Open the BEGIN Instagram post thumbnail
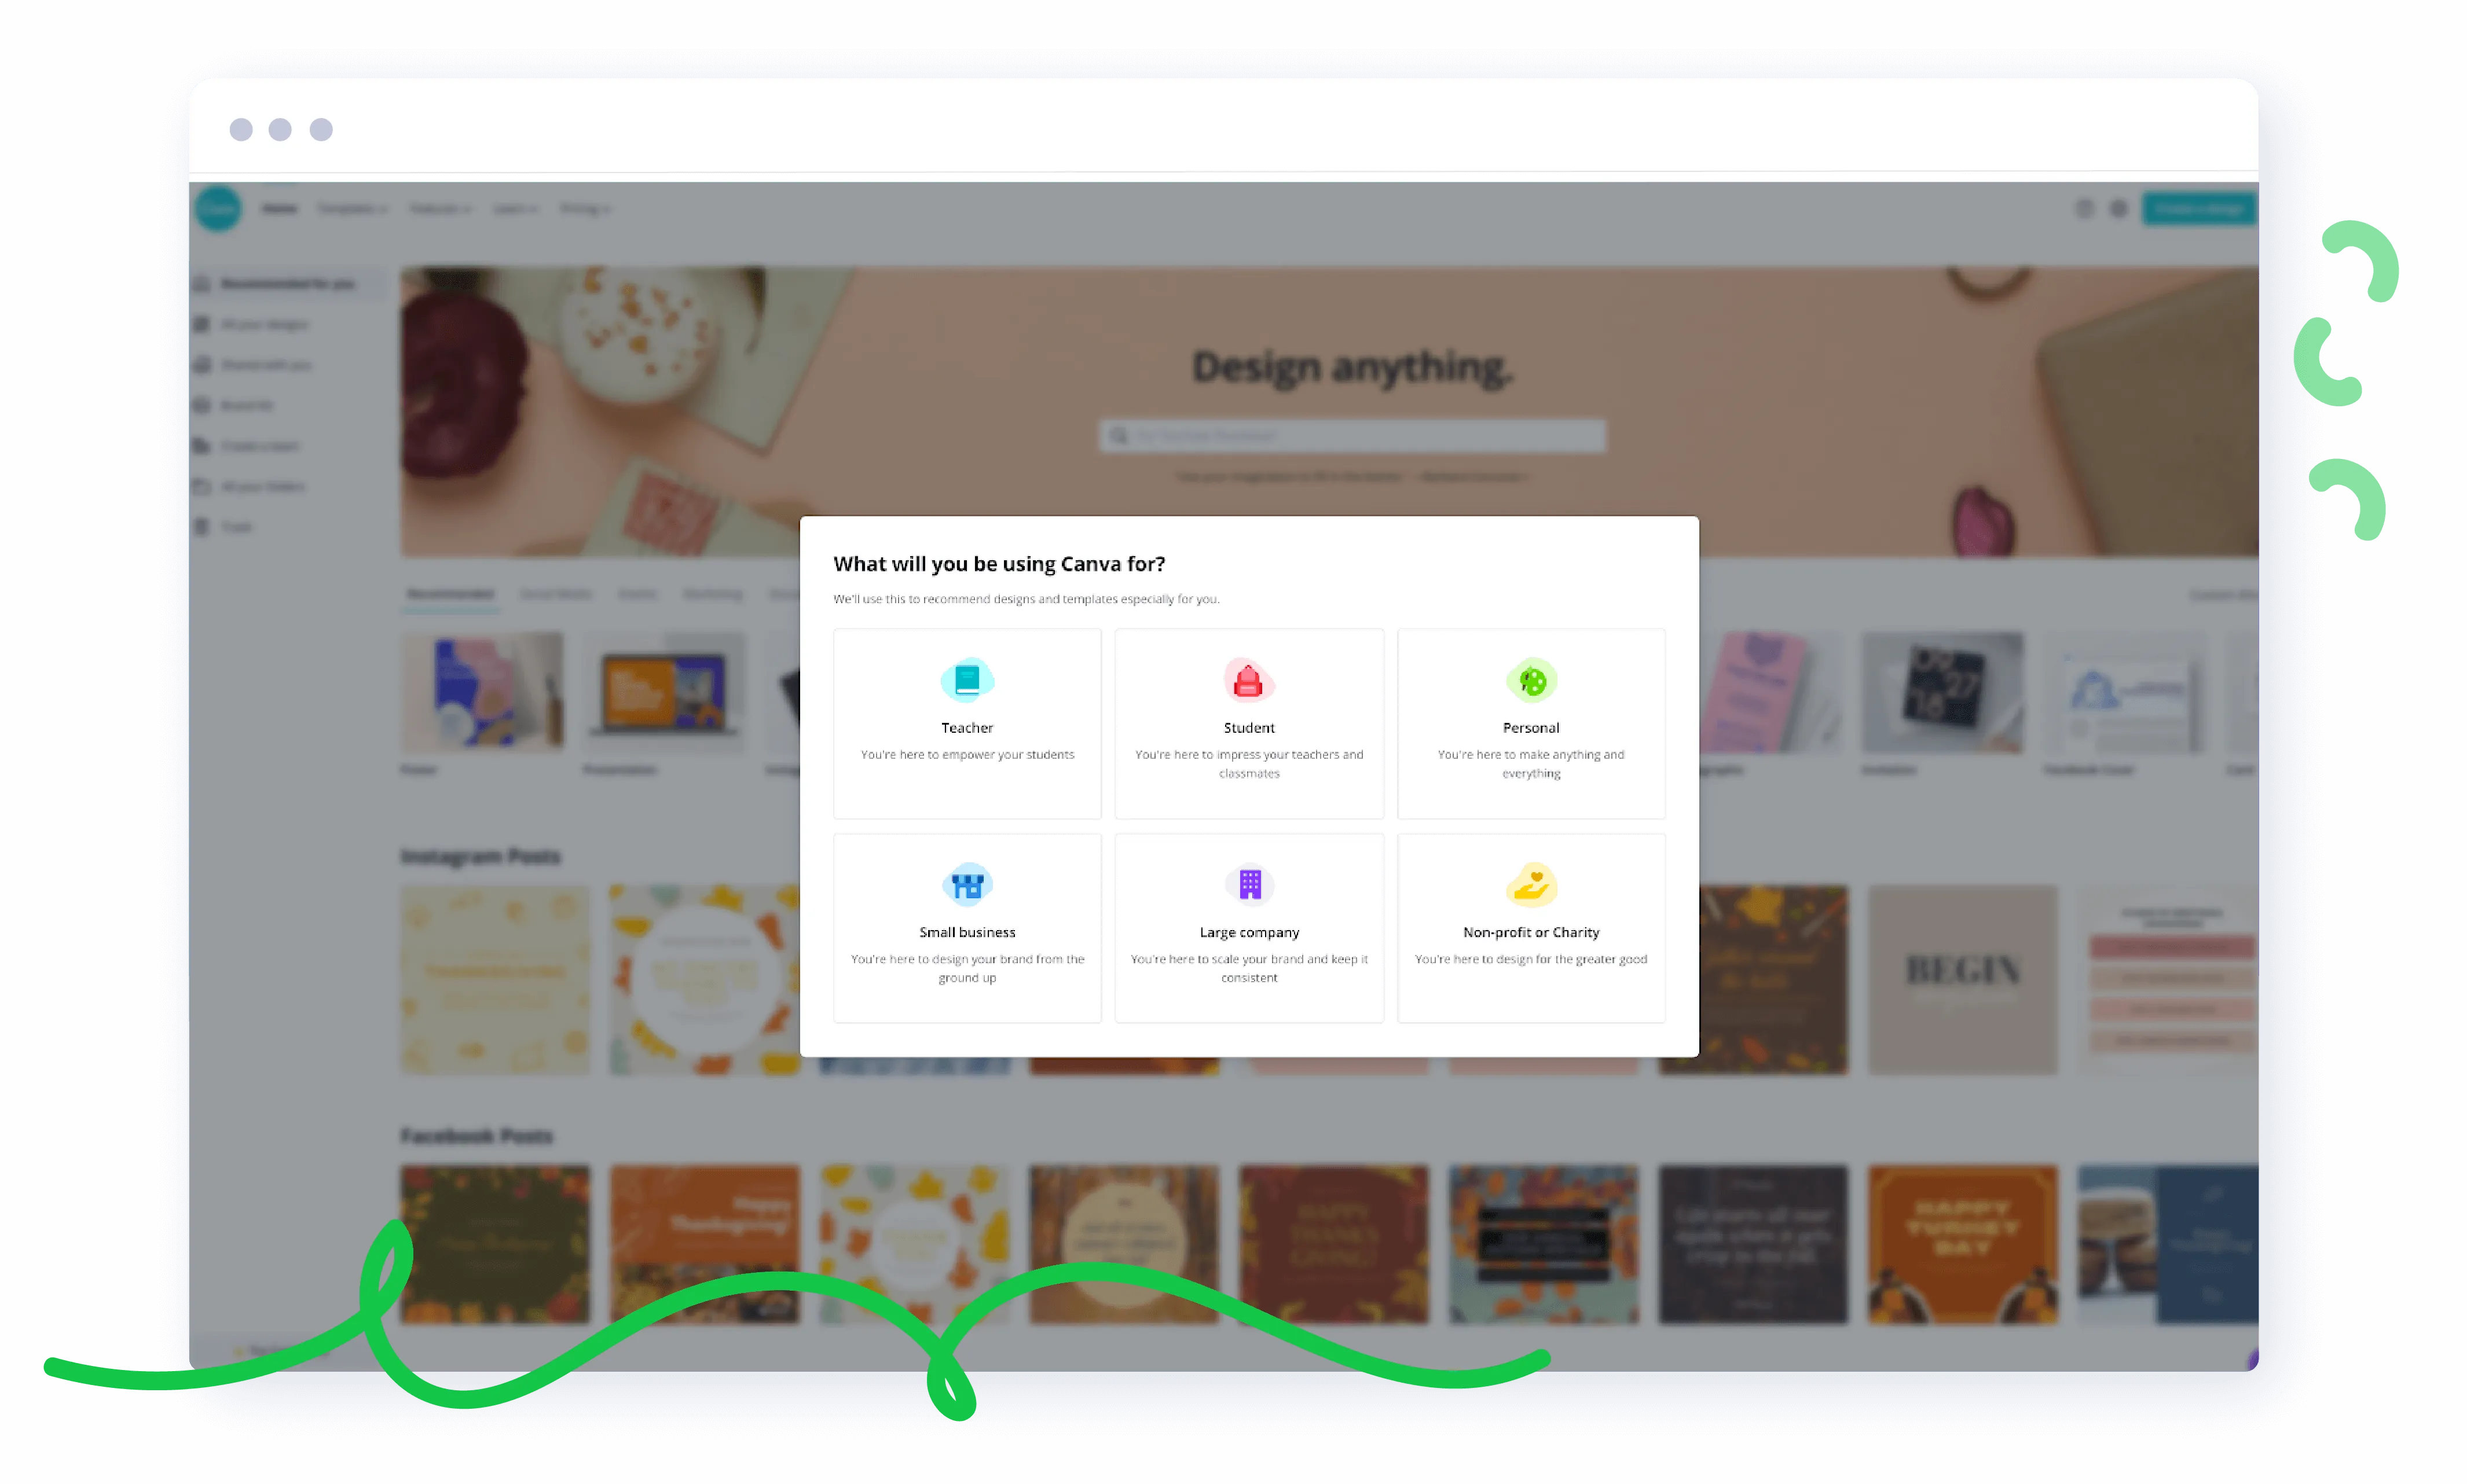Viewport: 2467px width, 1484px height. click(1963, 980)
